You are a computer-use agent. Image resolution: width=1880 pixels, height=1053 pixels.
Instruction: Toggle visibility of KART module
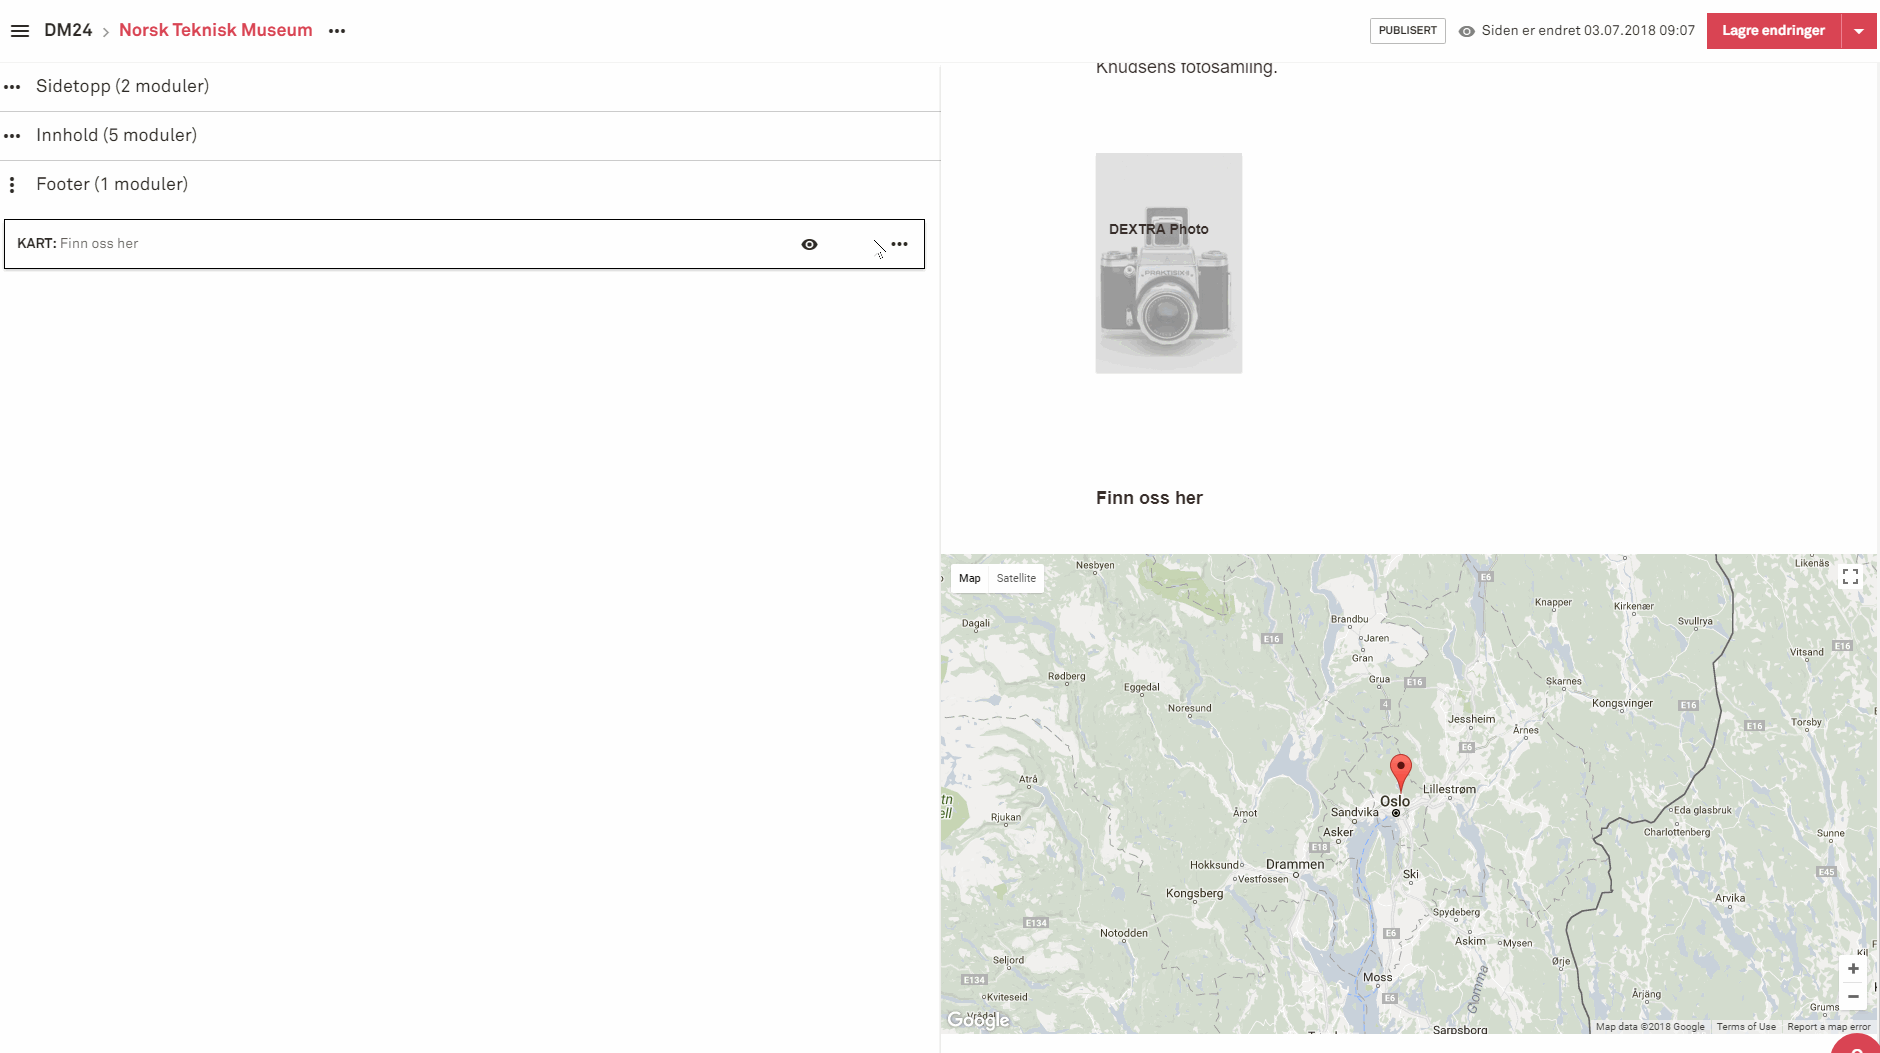click(x=809, y=244)
